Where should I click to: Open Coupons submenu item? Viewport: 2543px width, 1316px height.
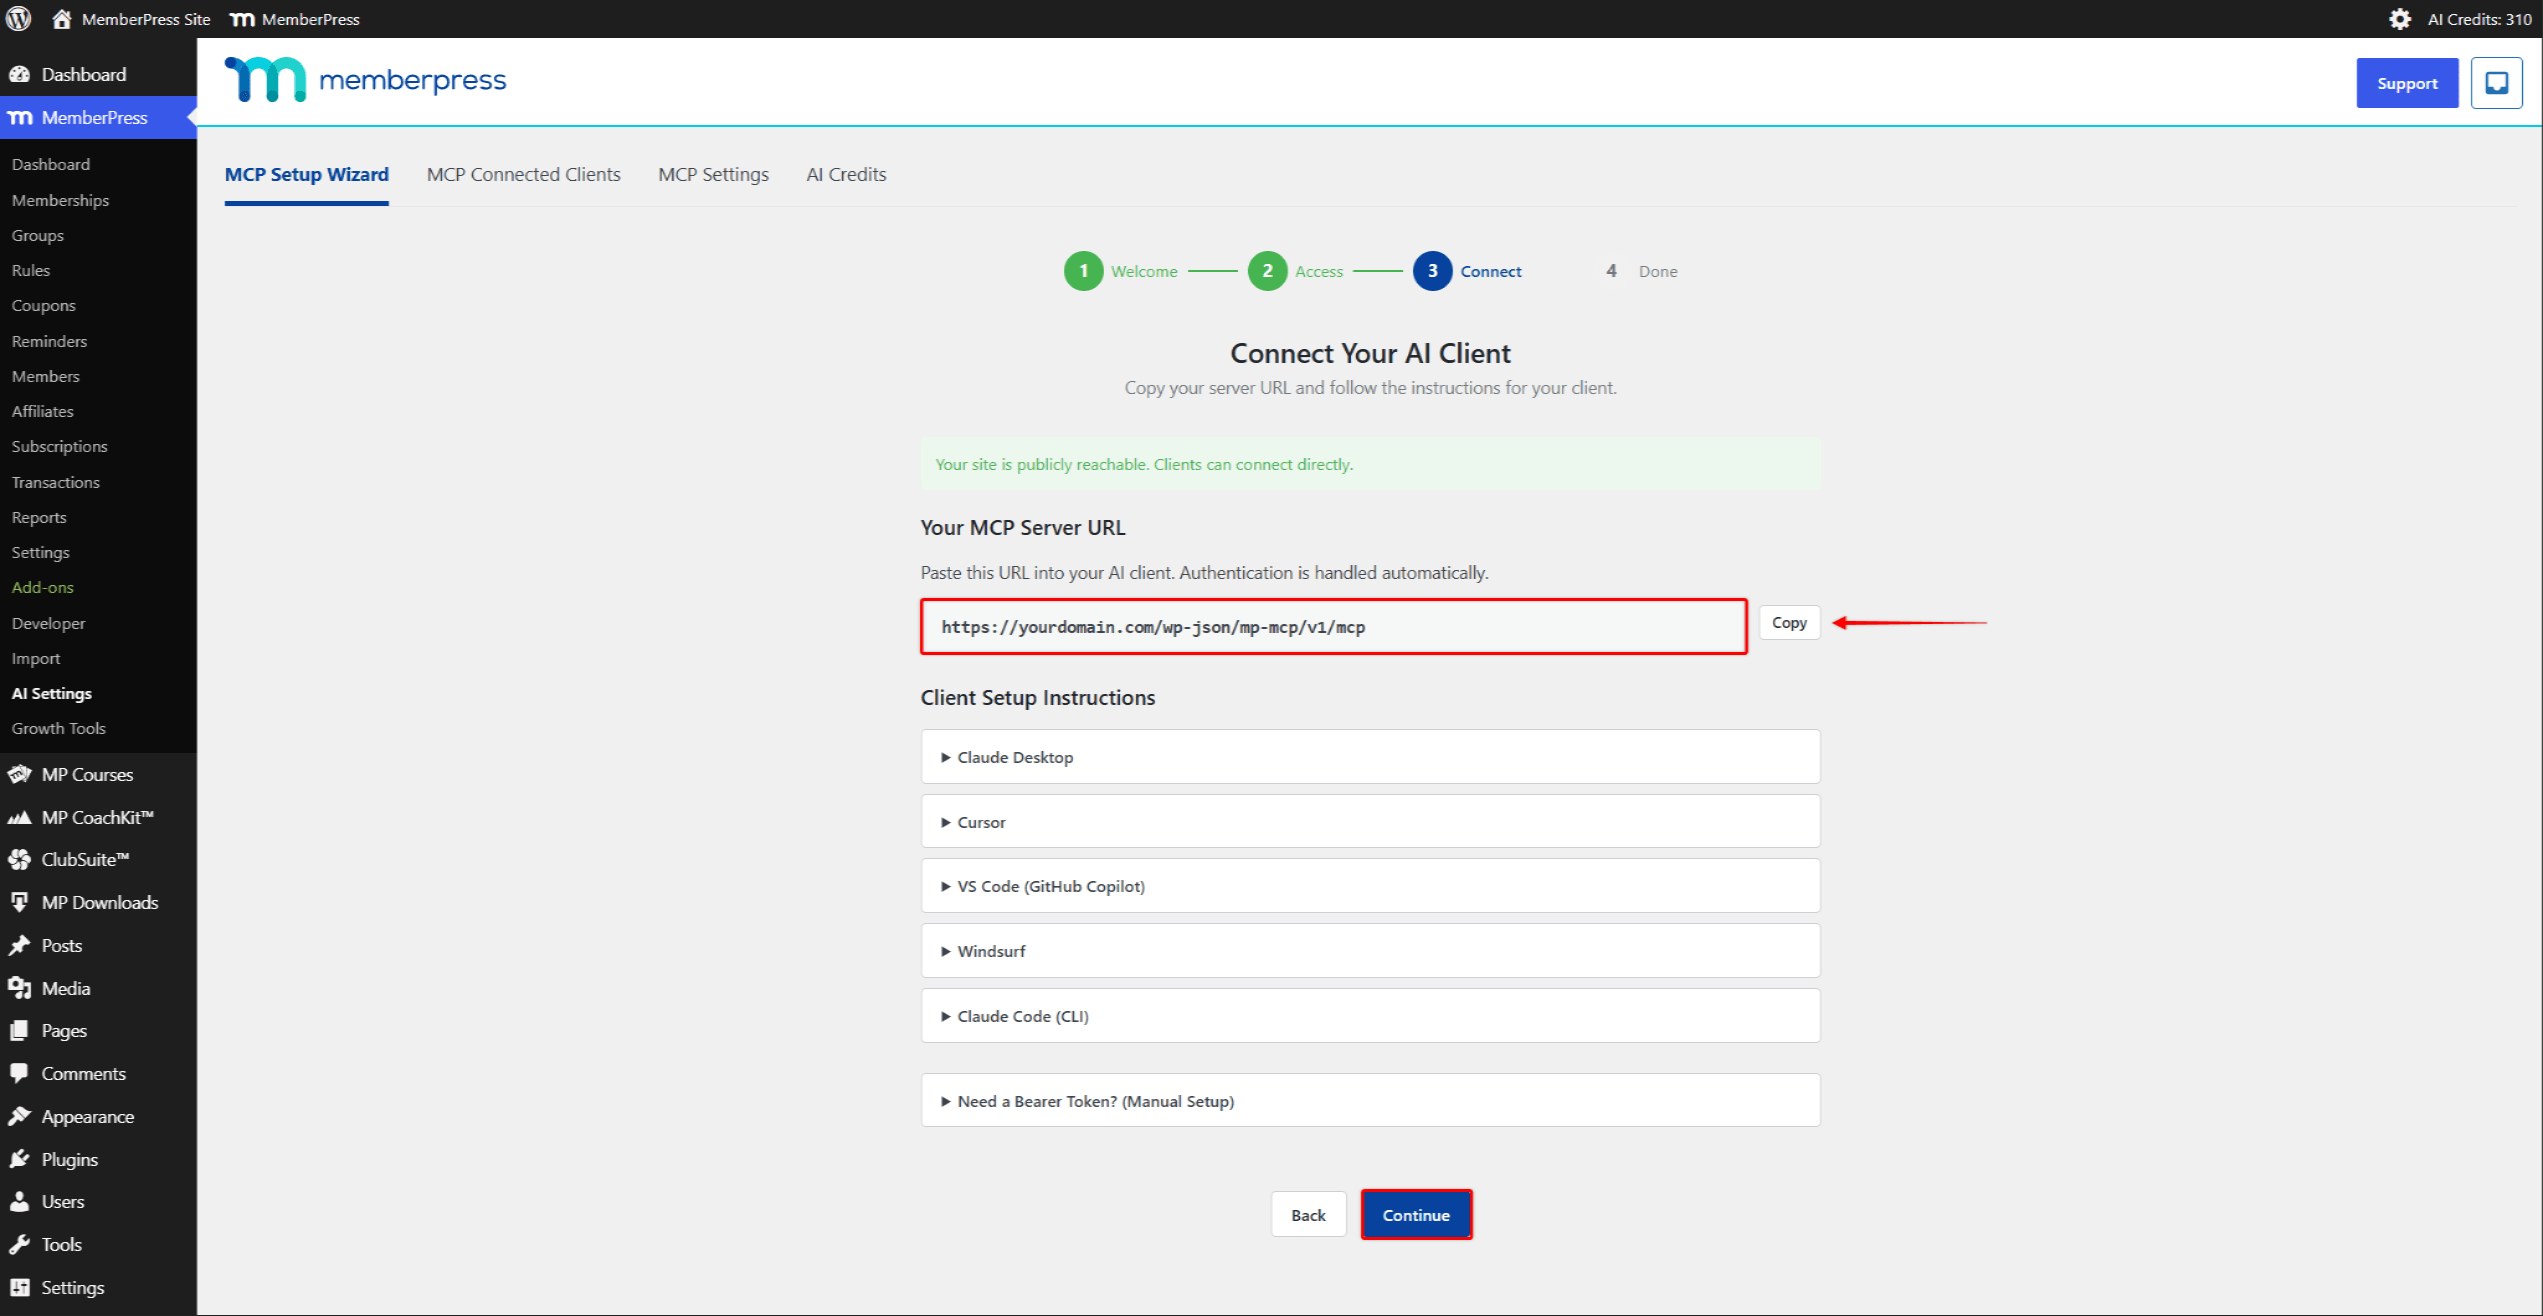(x=44, y=305)
